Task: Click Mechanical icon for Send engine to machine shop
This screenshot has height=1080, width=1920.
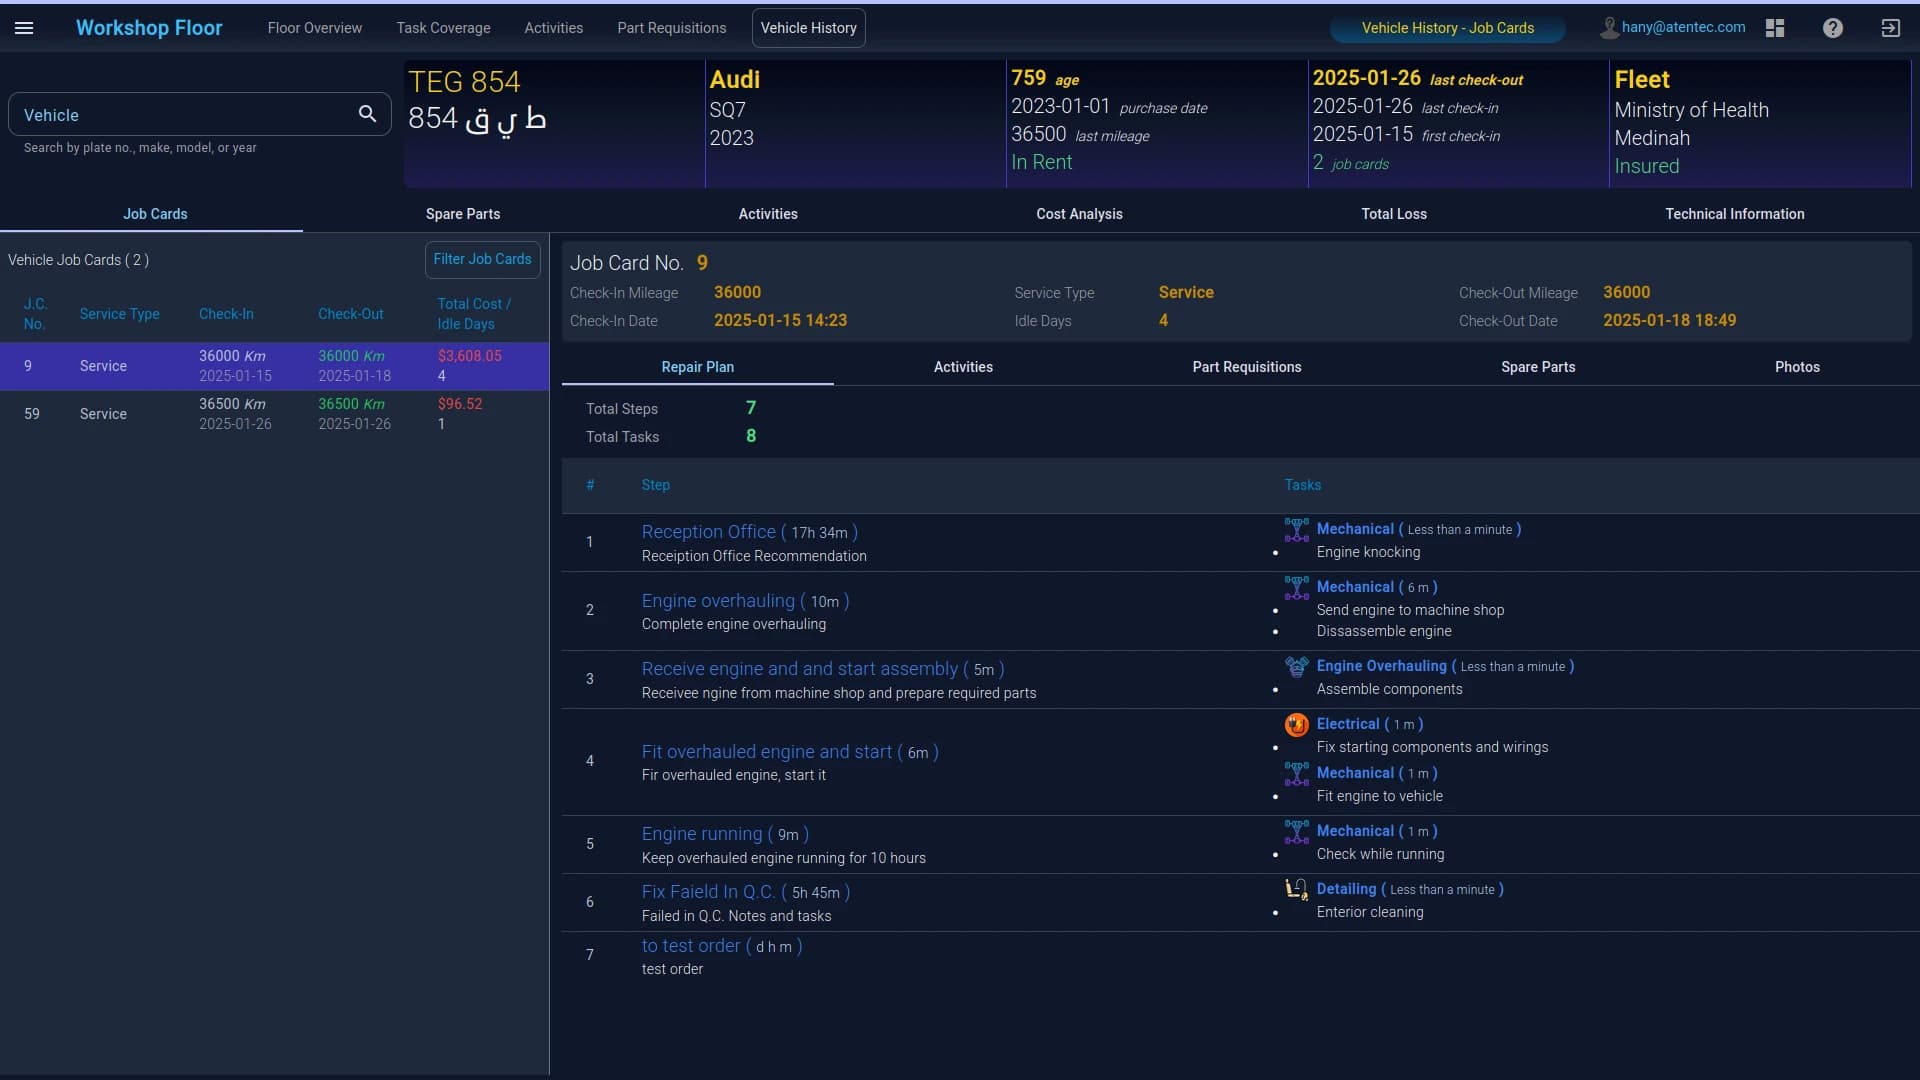Action: 1297,587
